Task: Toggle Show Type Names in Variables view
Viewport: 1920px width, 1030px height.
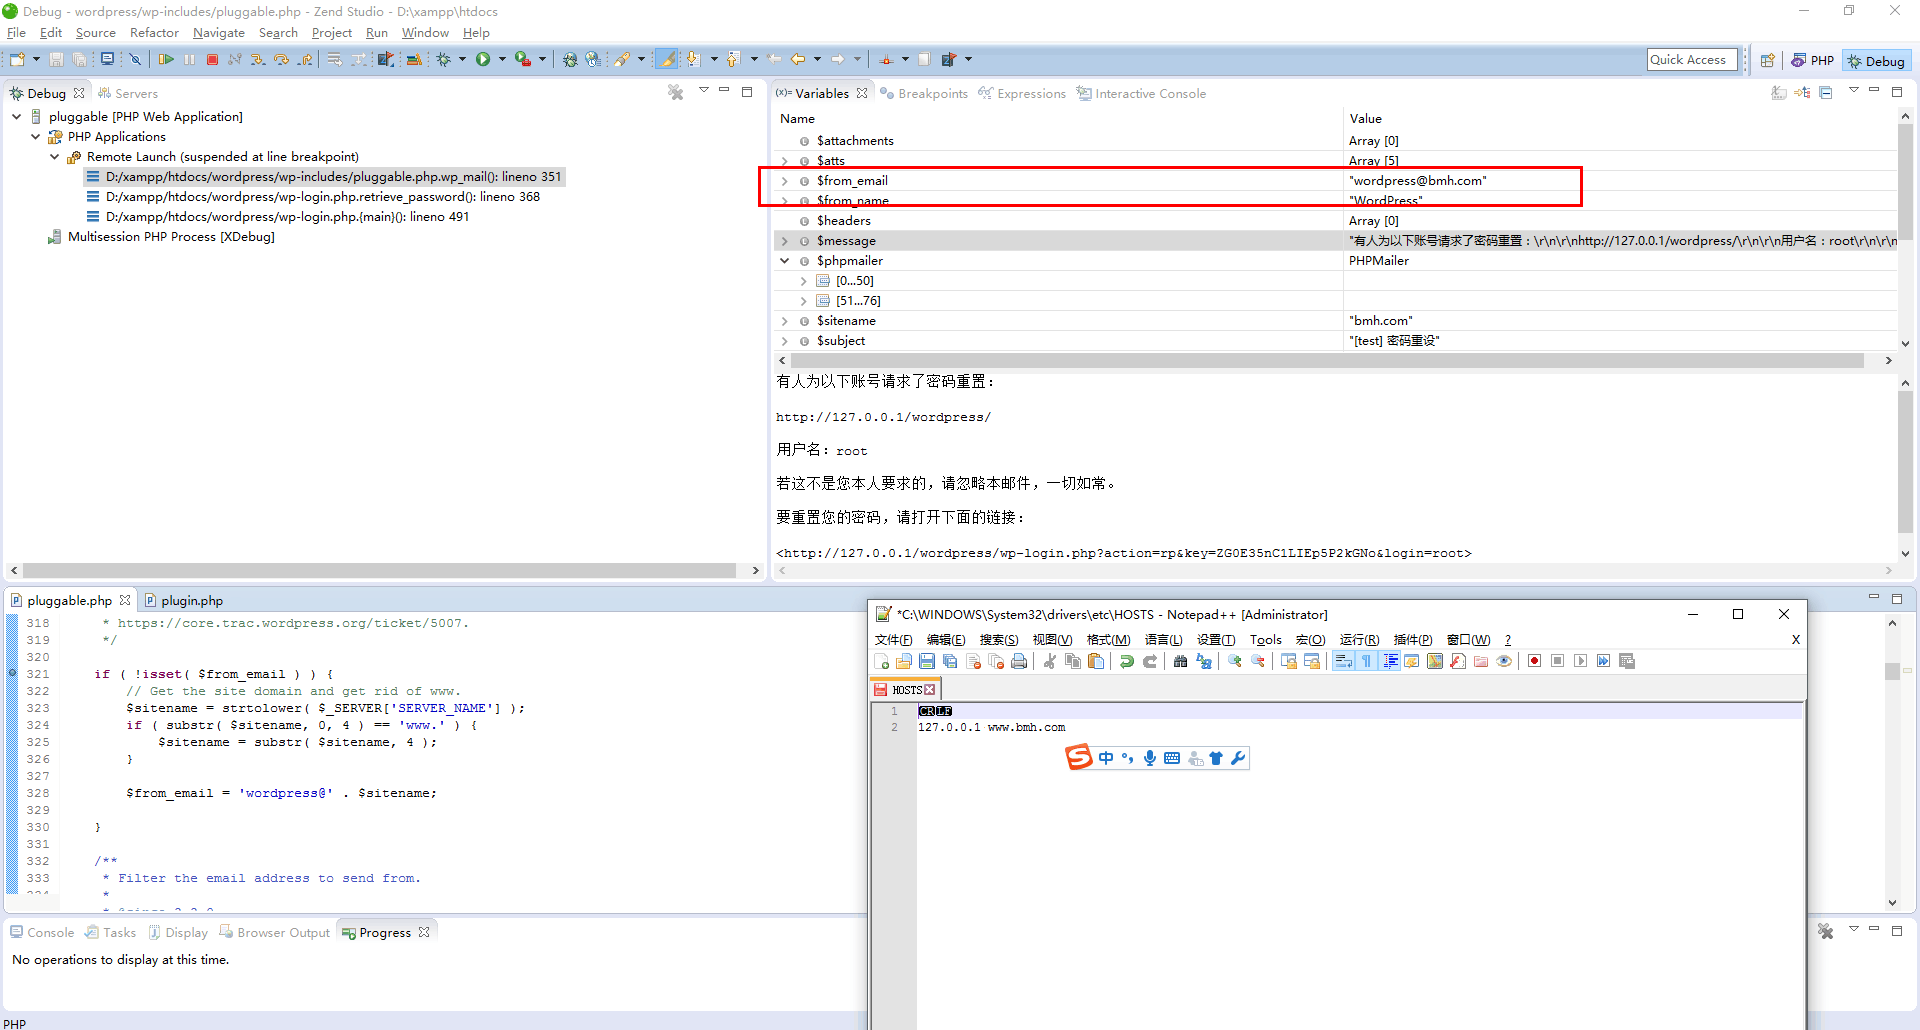Action: (x=1779, y=93)
